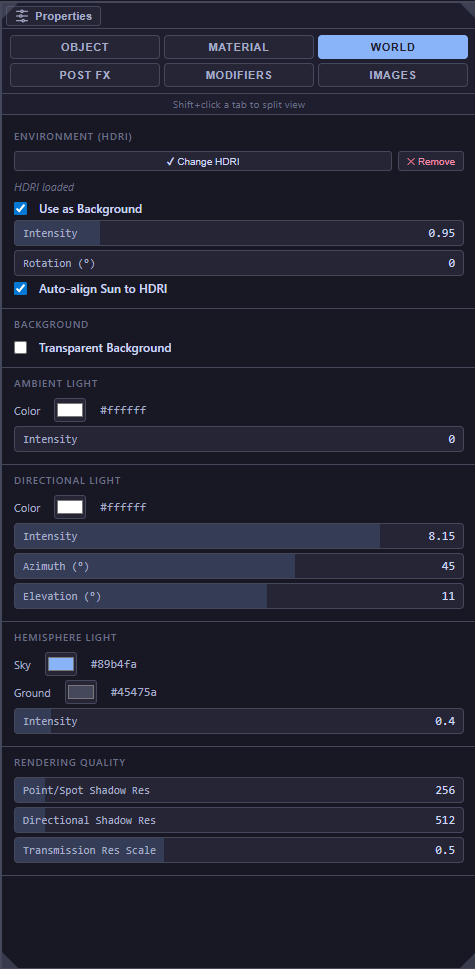Adjust the Hemisphere Light Intensity slider
This screenshot has width=475, height=969.
click(x=238, y=721)
